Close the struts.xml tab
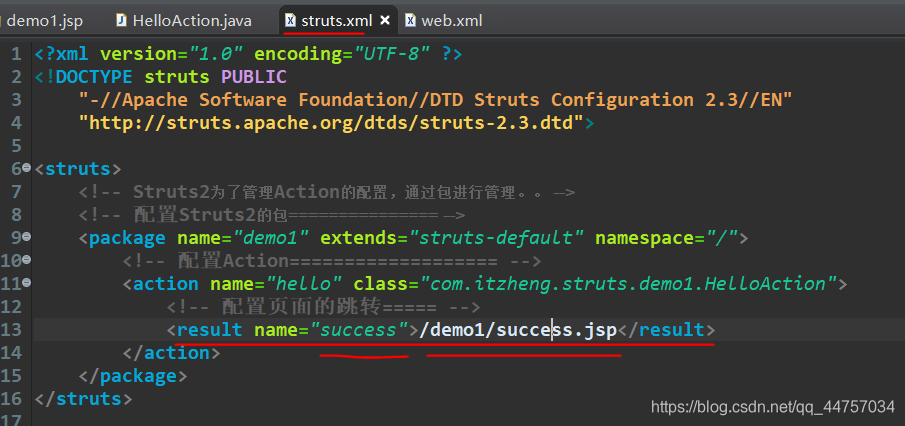The width and height of the screenshot is (905, 426). 385,21
